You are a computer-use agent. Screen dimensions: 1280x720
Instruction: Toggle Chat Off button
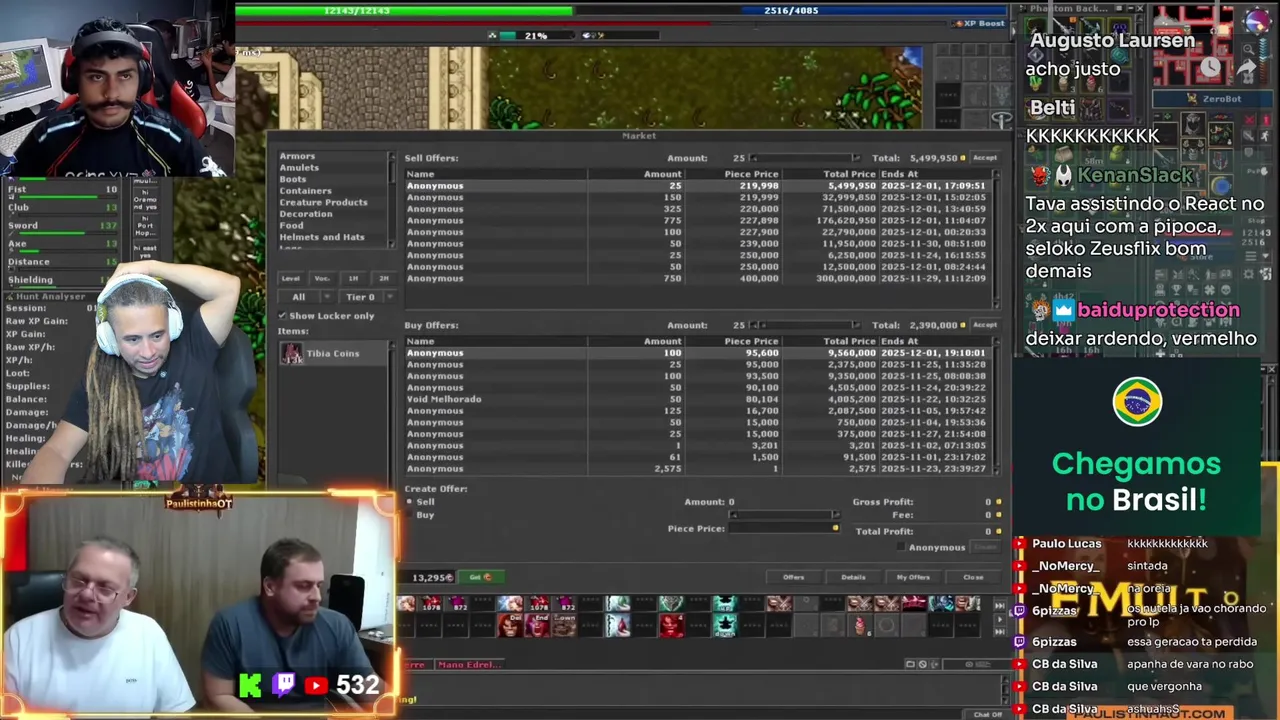click(x=987, y=715)
